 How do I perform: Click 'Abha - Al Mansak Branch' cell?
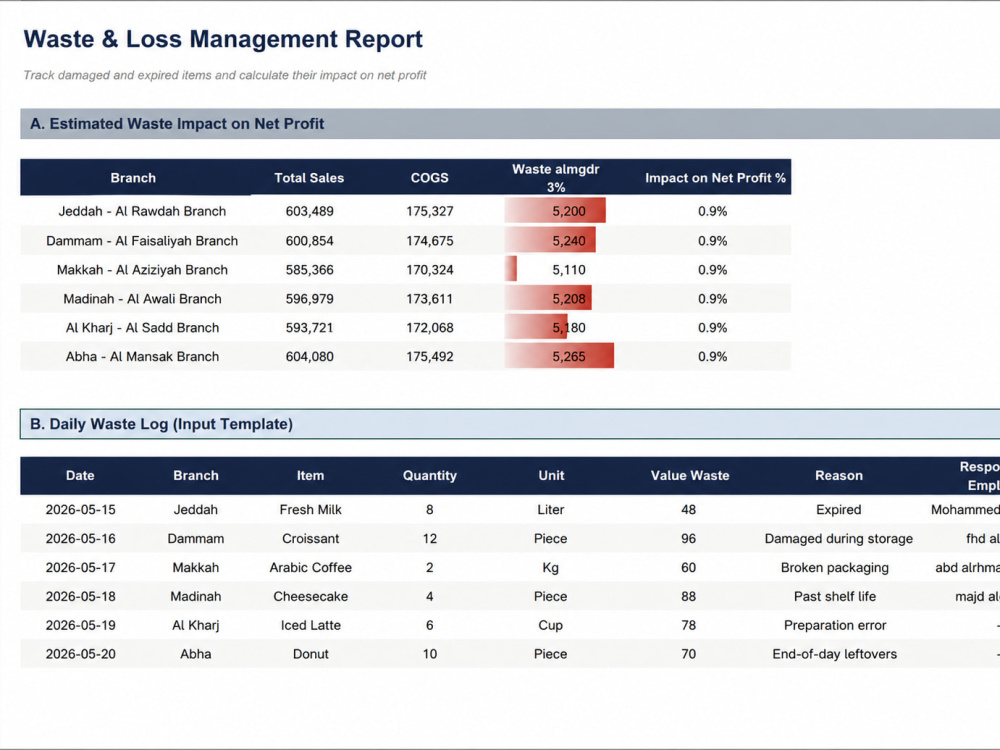click(142, 357)
